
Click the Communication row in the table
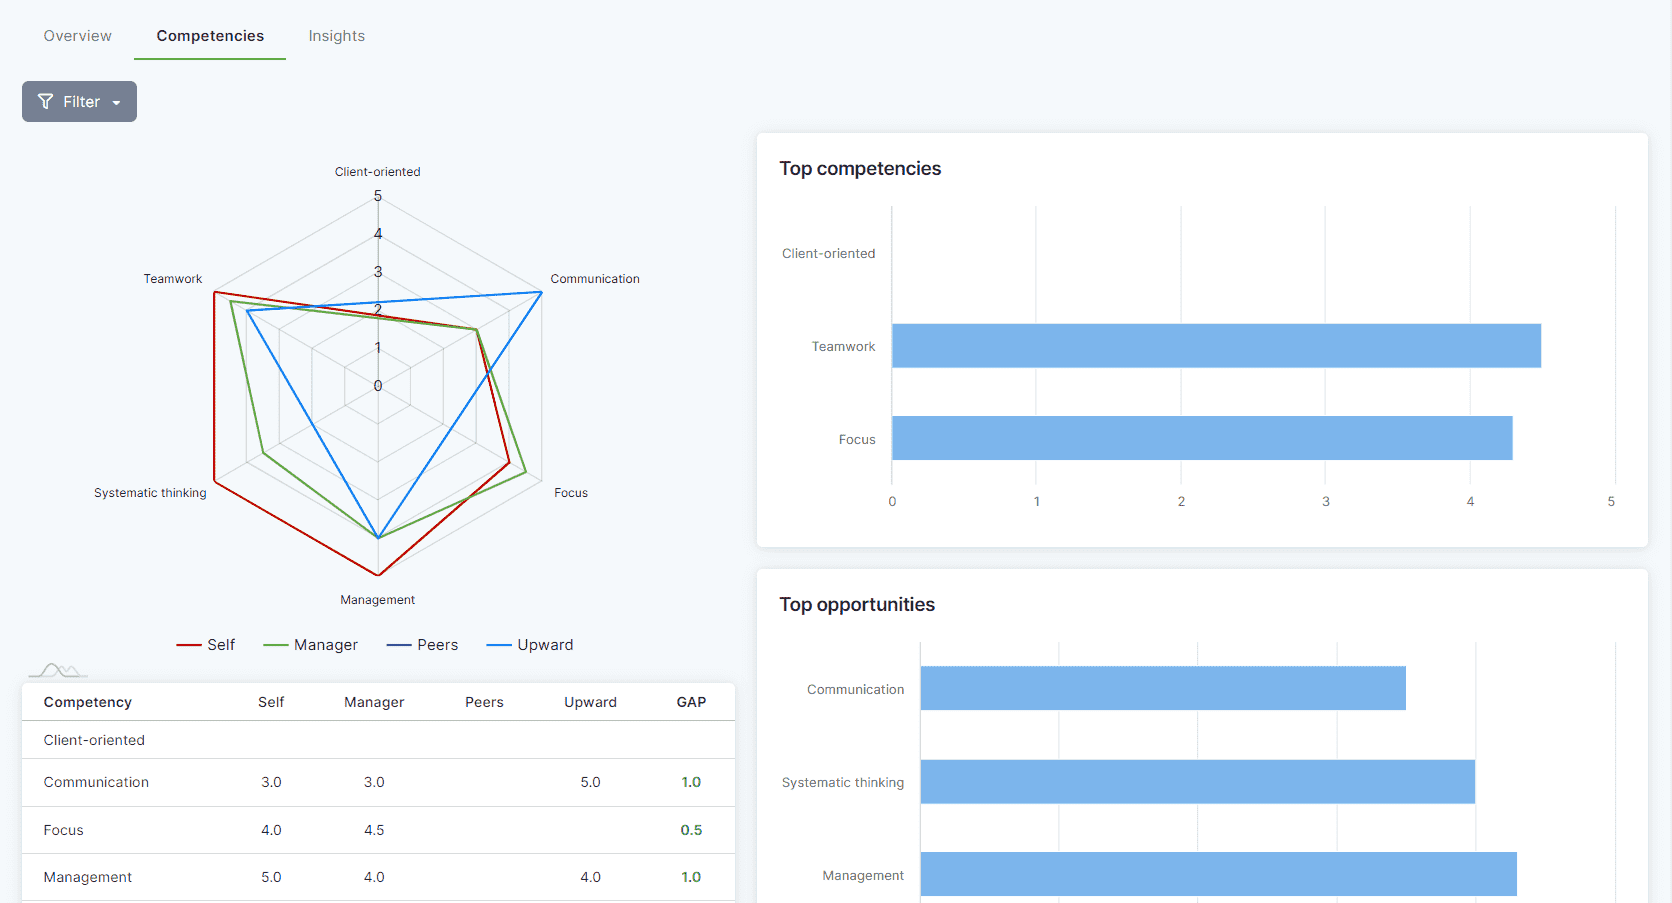pyautogui.click(x=96, y=782)
